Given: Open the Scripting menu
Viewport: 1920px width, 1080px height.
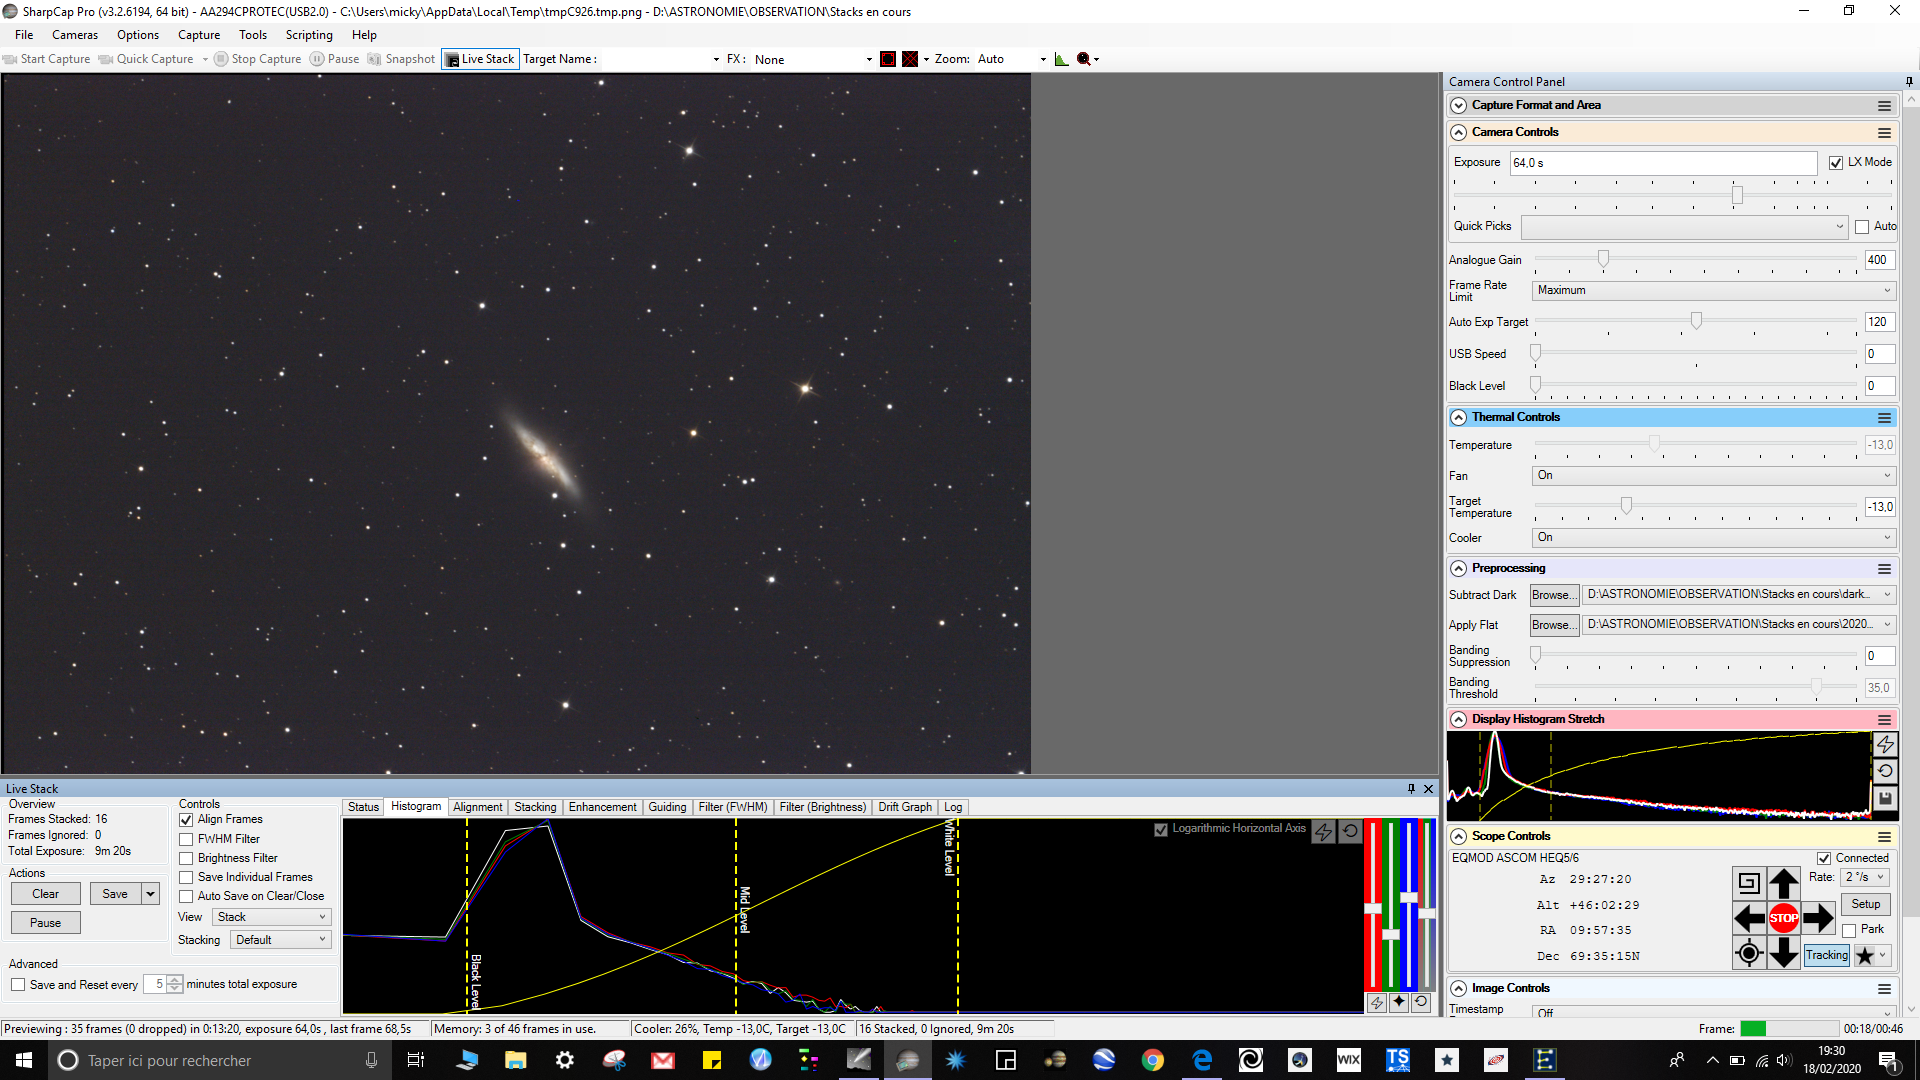Looking at the screenshot, I should click(308, 35).
